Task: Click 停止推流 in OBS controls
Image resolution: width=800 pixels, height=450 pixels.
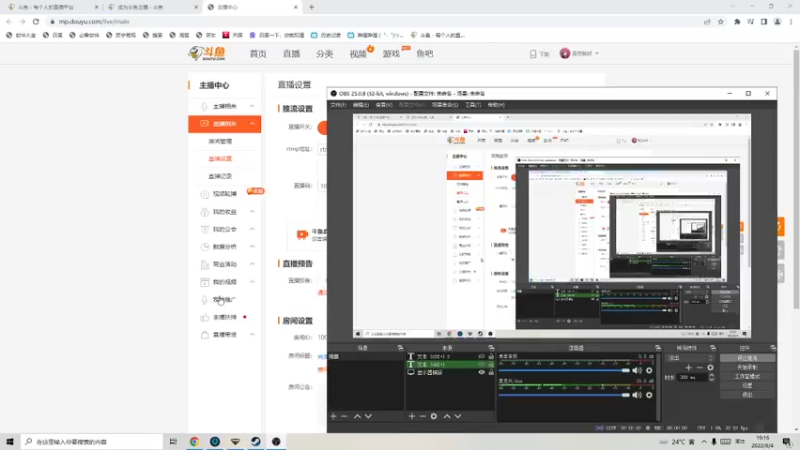Action: click(747, 358)
